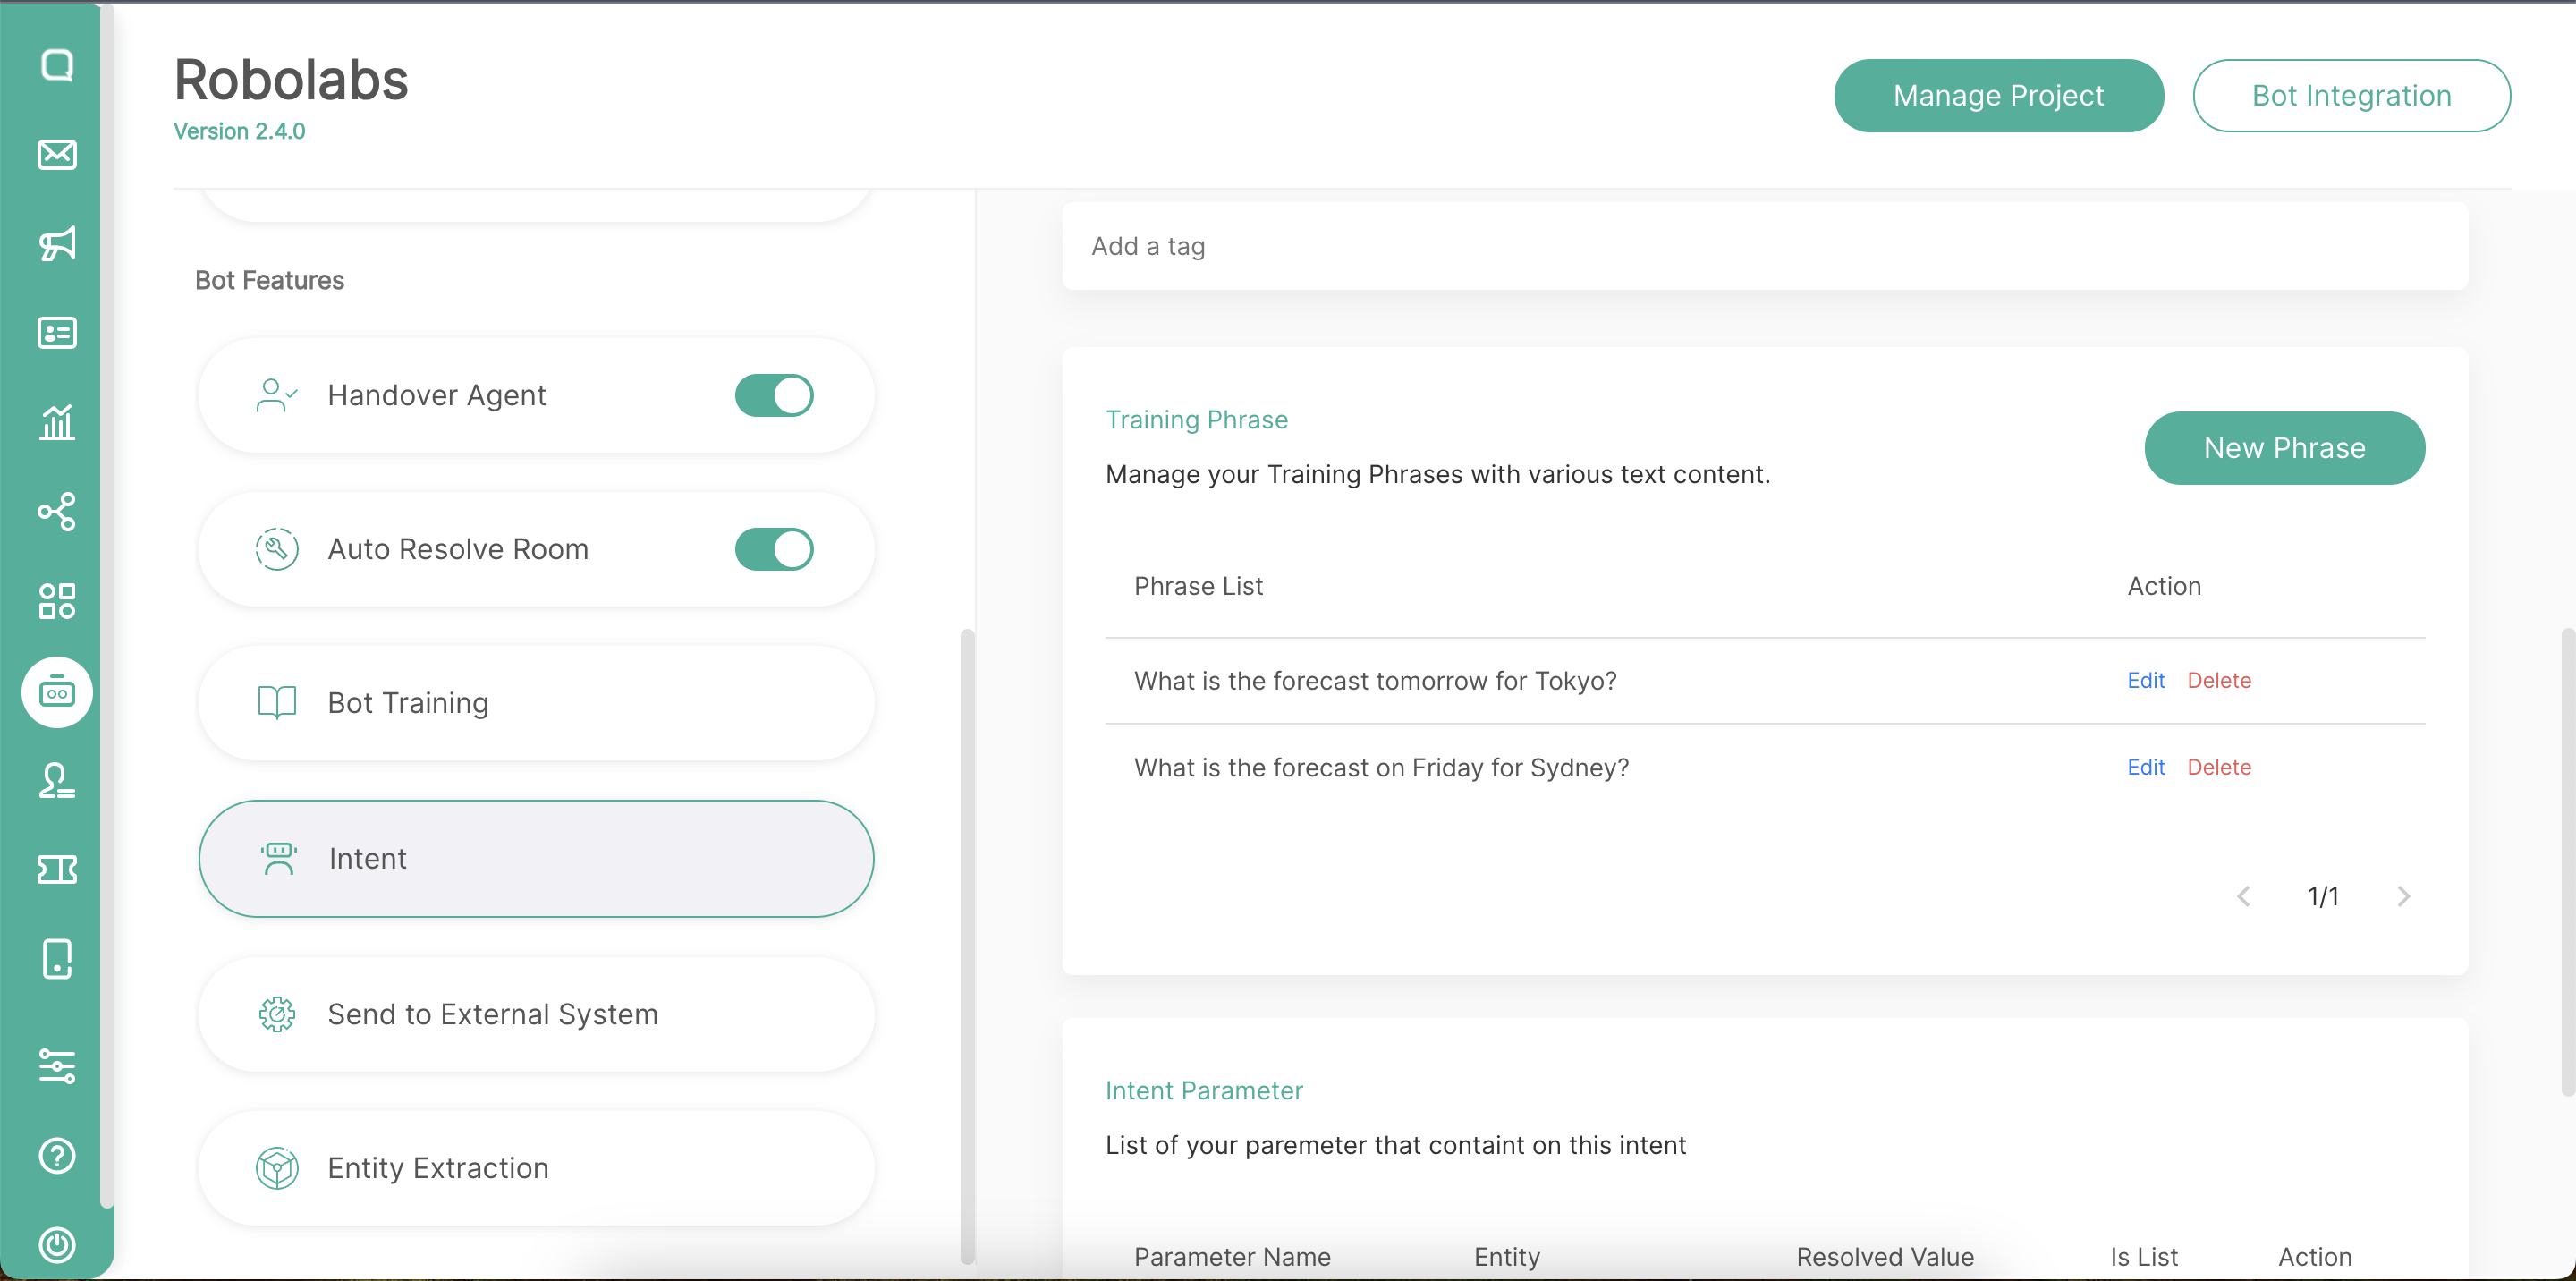The height and width of the screenshot is (1281, 2576).
Task: Open the apps grid sidebar icon
Action: pos(57,601)
